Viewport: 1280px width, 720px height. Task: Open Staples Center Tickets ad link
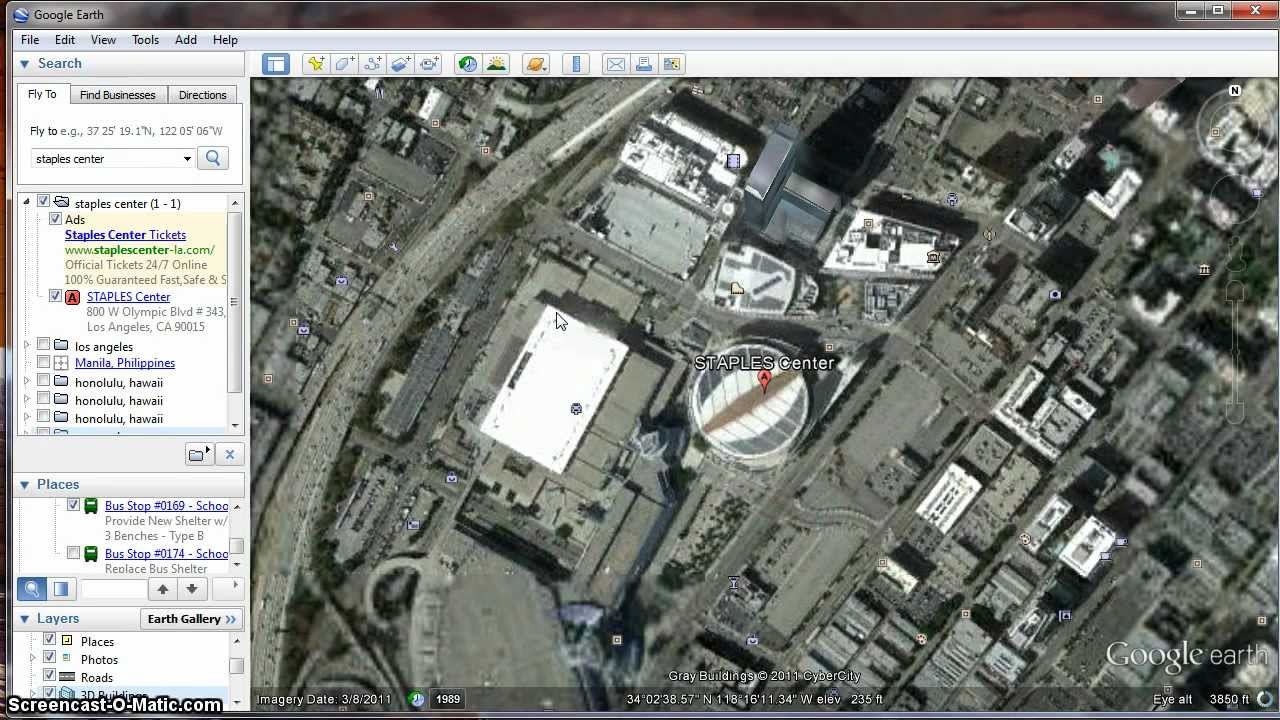(125, 235)
